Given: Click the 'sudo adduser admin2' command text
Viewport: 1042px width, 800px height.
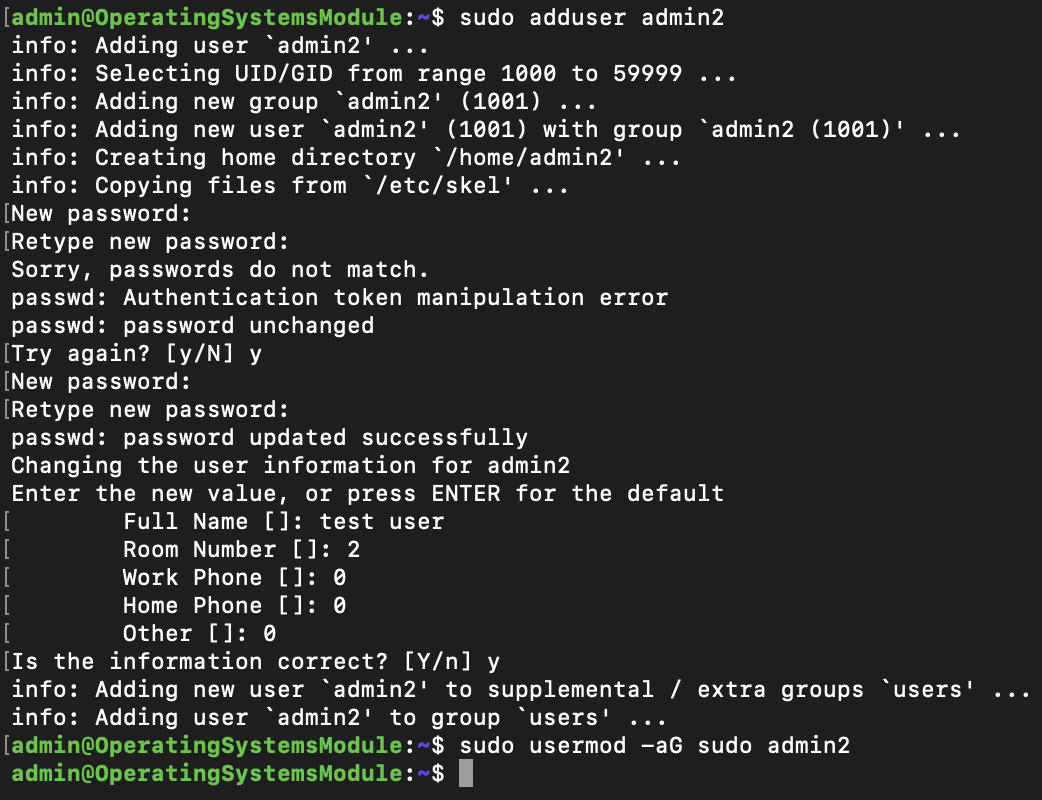Looking at the screenshot, I should pyautogui.click(x=591, y=17).
